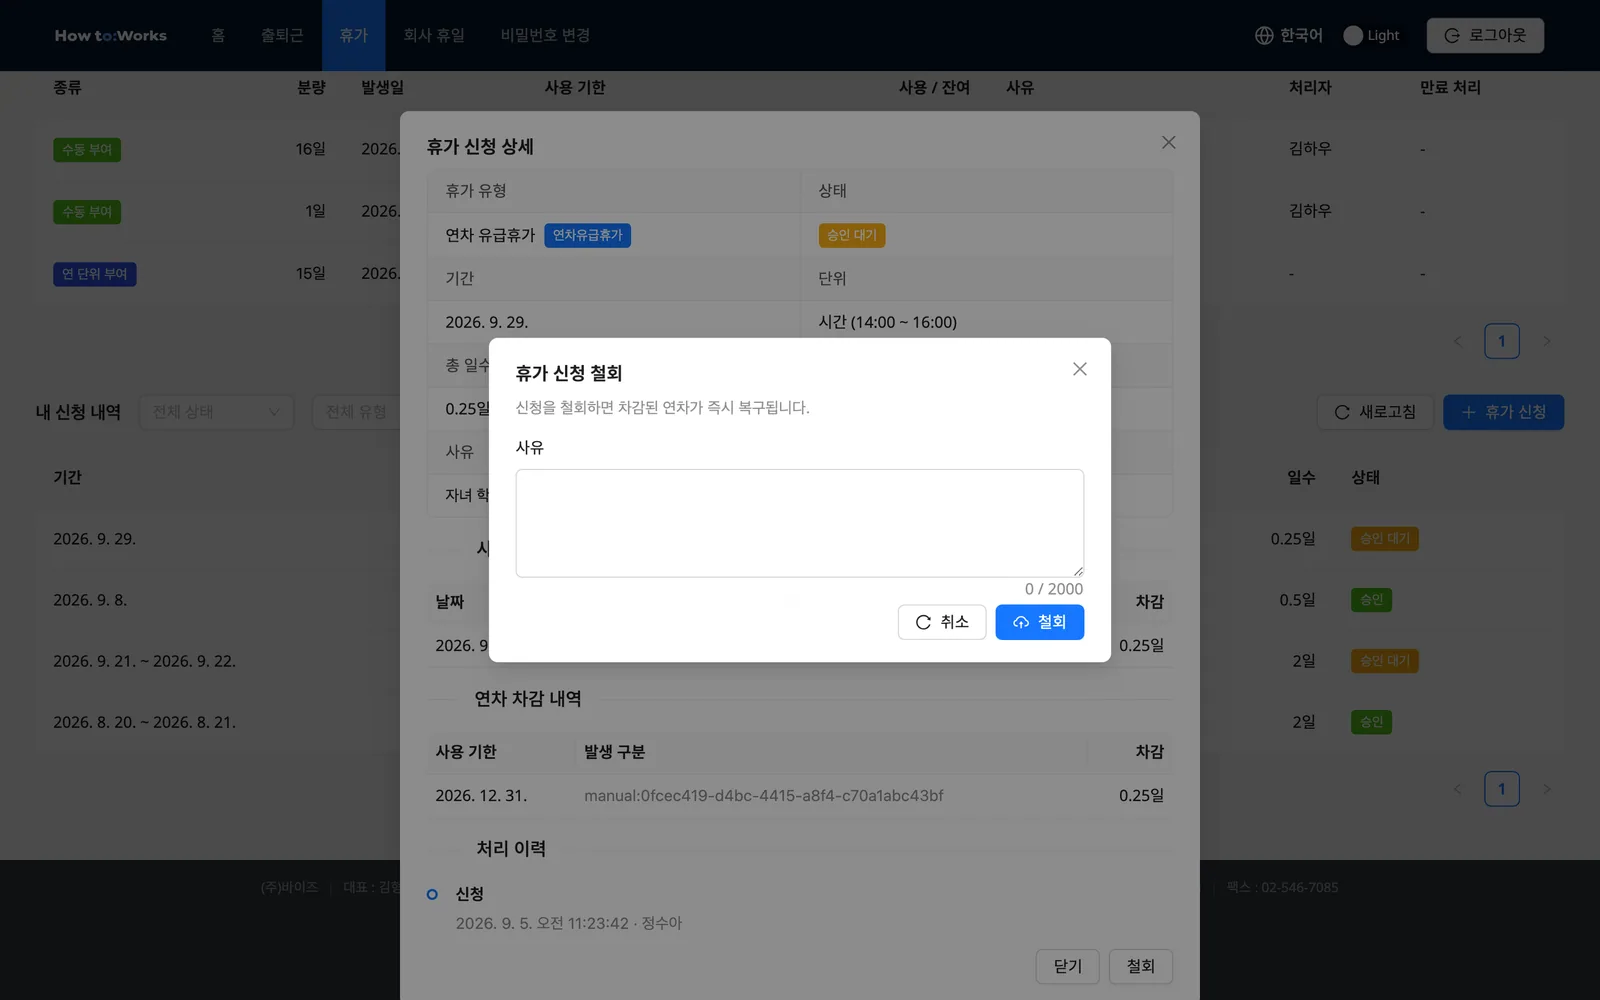Close the 휴가 신청 상세 panel
This screenshot has height=1000, width=1600.
tap(1168, 143)
